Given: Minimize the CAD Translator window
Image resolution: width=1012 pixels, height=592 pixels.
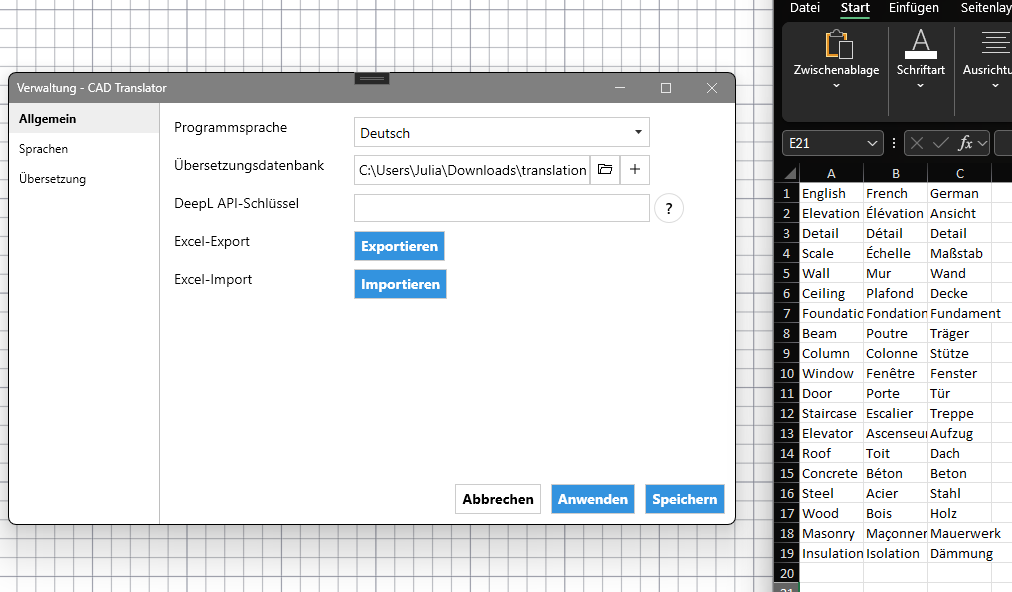Looking at the screenshot, I should 620,88.
